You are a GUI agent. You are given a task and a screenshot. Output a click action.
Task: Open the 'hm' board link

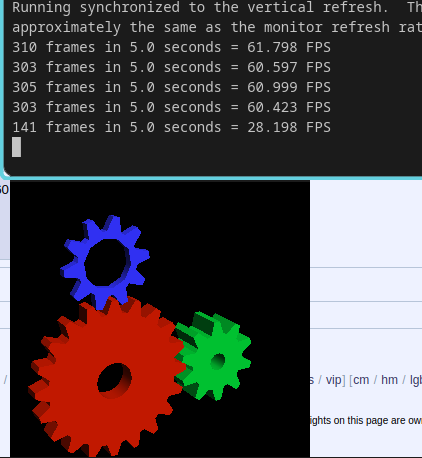coord(389,380)
